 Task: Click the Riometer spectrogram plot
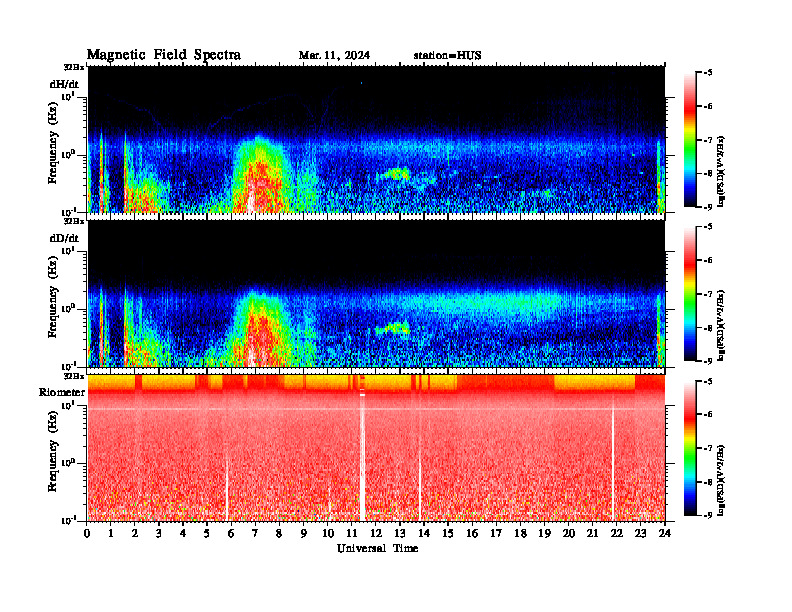376,448
